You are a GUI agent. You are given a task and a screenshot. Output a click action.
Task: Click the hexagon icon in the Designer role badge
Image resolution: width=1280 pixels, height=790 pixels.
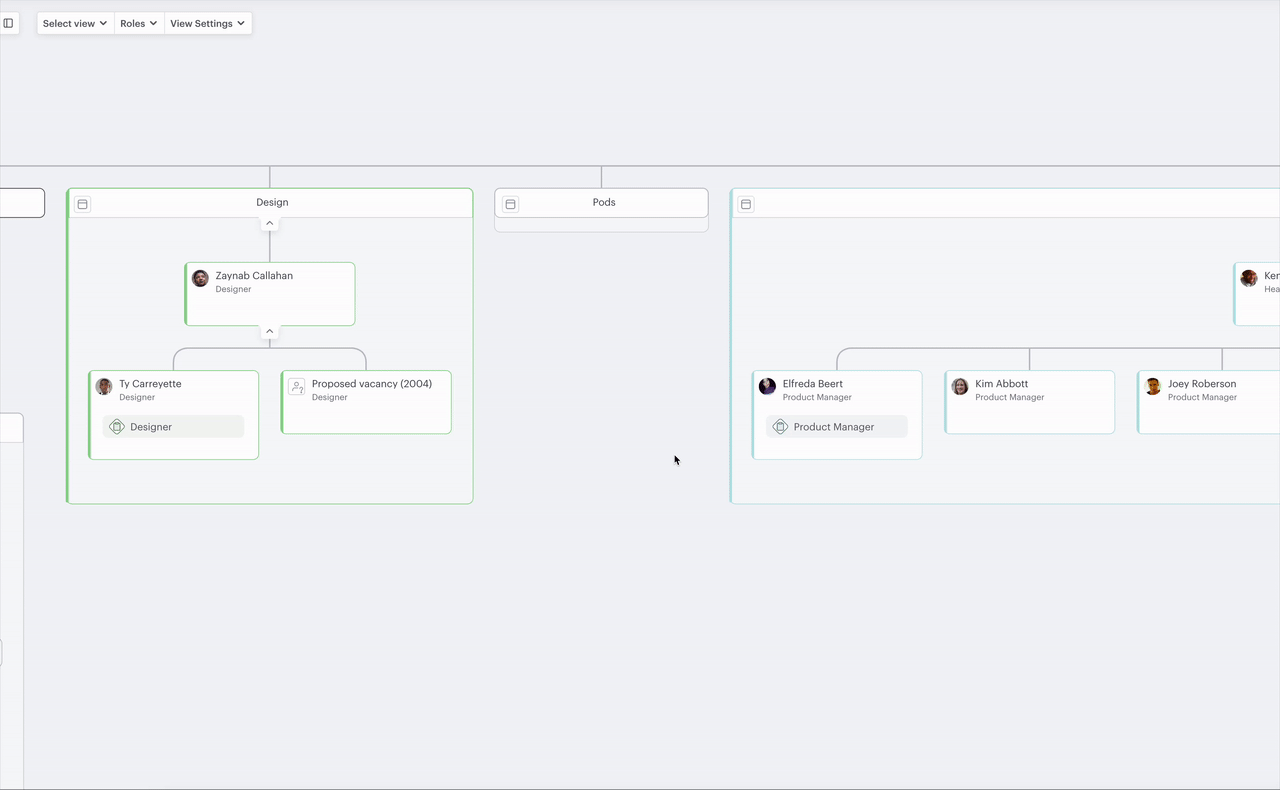point(119,426)
